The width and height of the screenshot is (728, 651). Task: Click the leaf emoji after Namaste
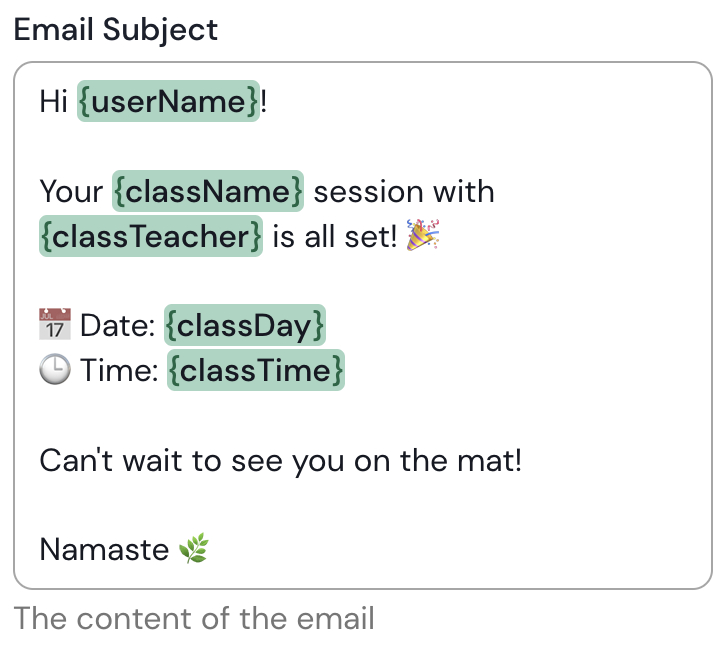[x=193, y=549]
